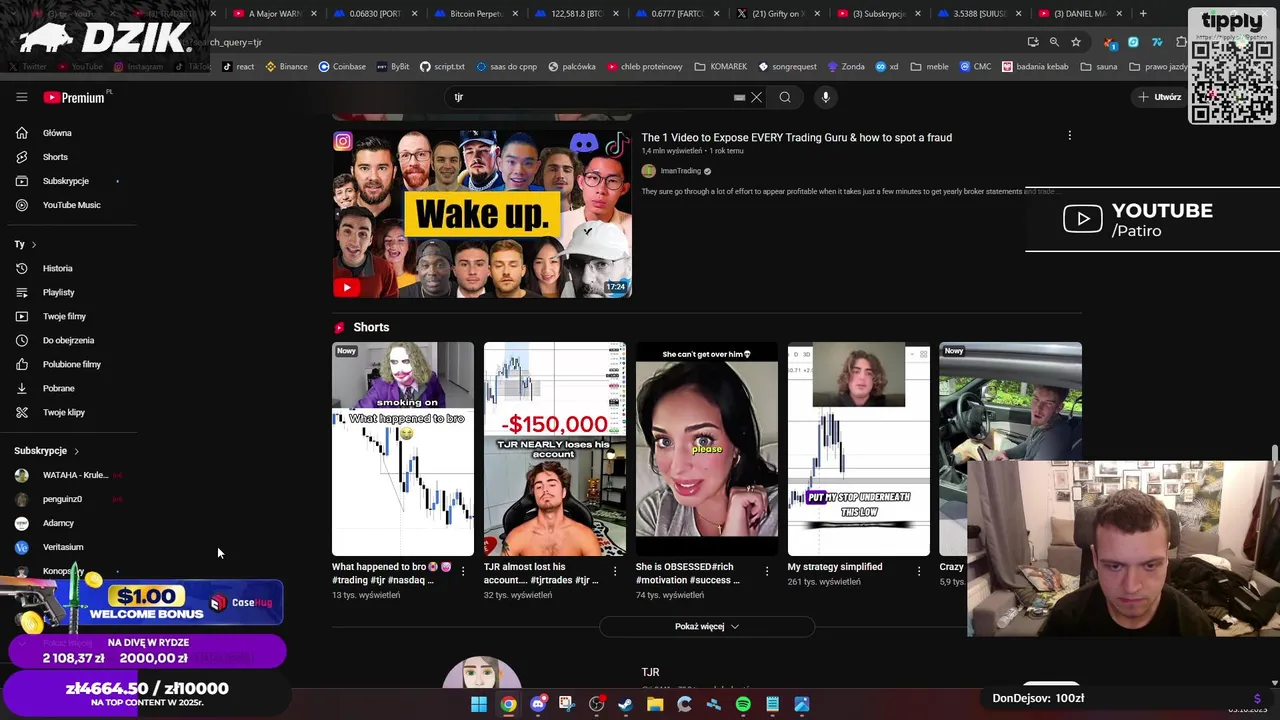Viewport: 1280px width, 720px height.
Task: Expand shorts with Pokaż więcej
Action: [707, 626]
